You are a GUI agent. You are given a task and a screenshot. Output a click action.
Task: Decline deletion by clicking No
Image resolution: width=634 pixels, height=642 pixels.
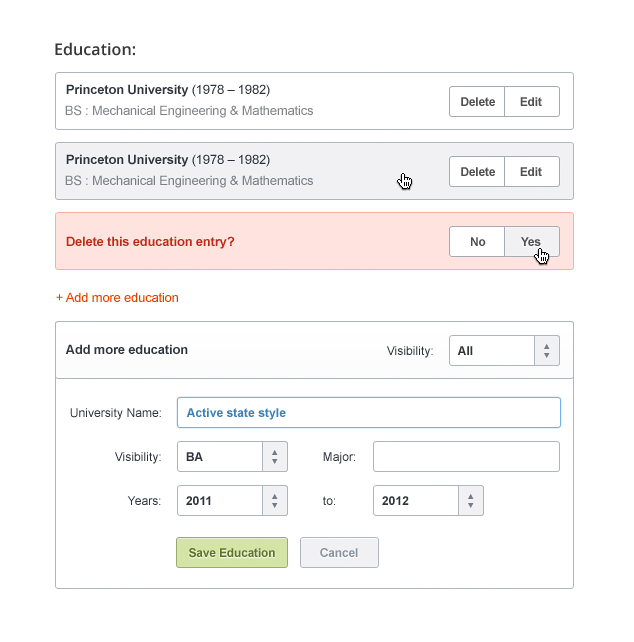click(x=477, y=242)
